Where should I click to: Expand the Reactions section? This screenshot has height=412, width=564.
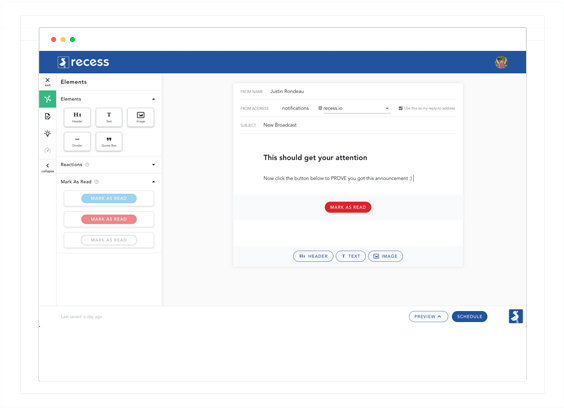pyautogui.click(x=154, y=165)
